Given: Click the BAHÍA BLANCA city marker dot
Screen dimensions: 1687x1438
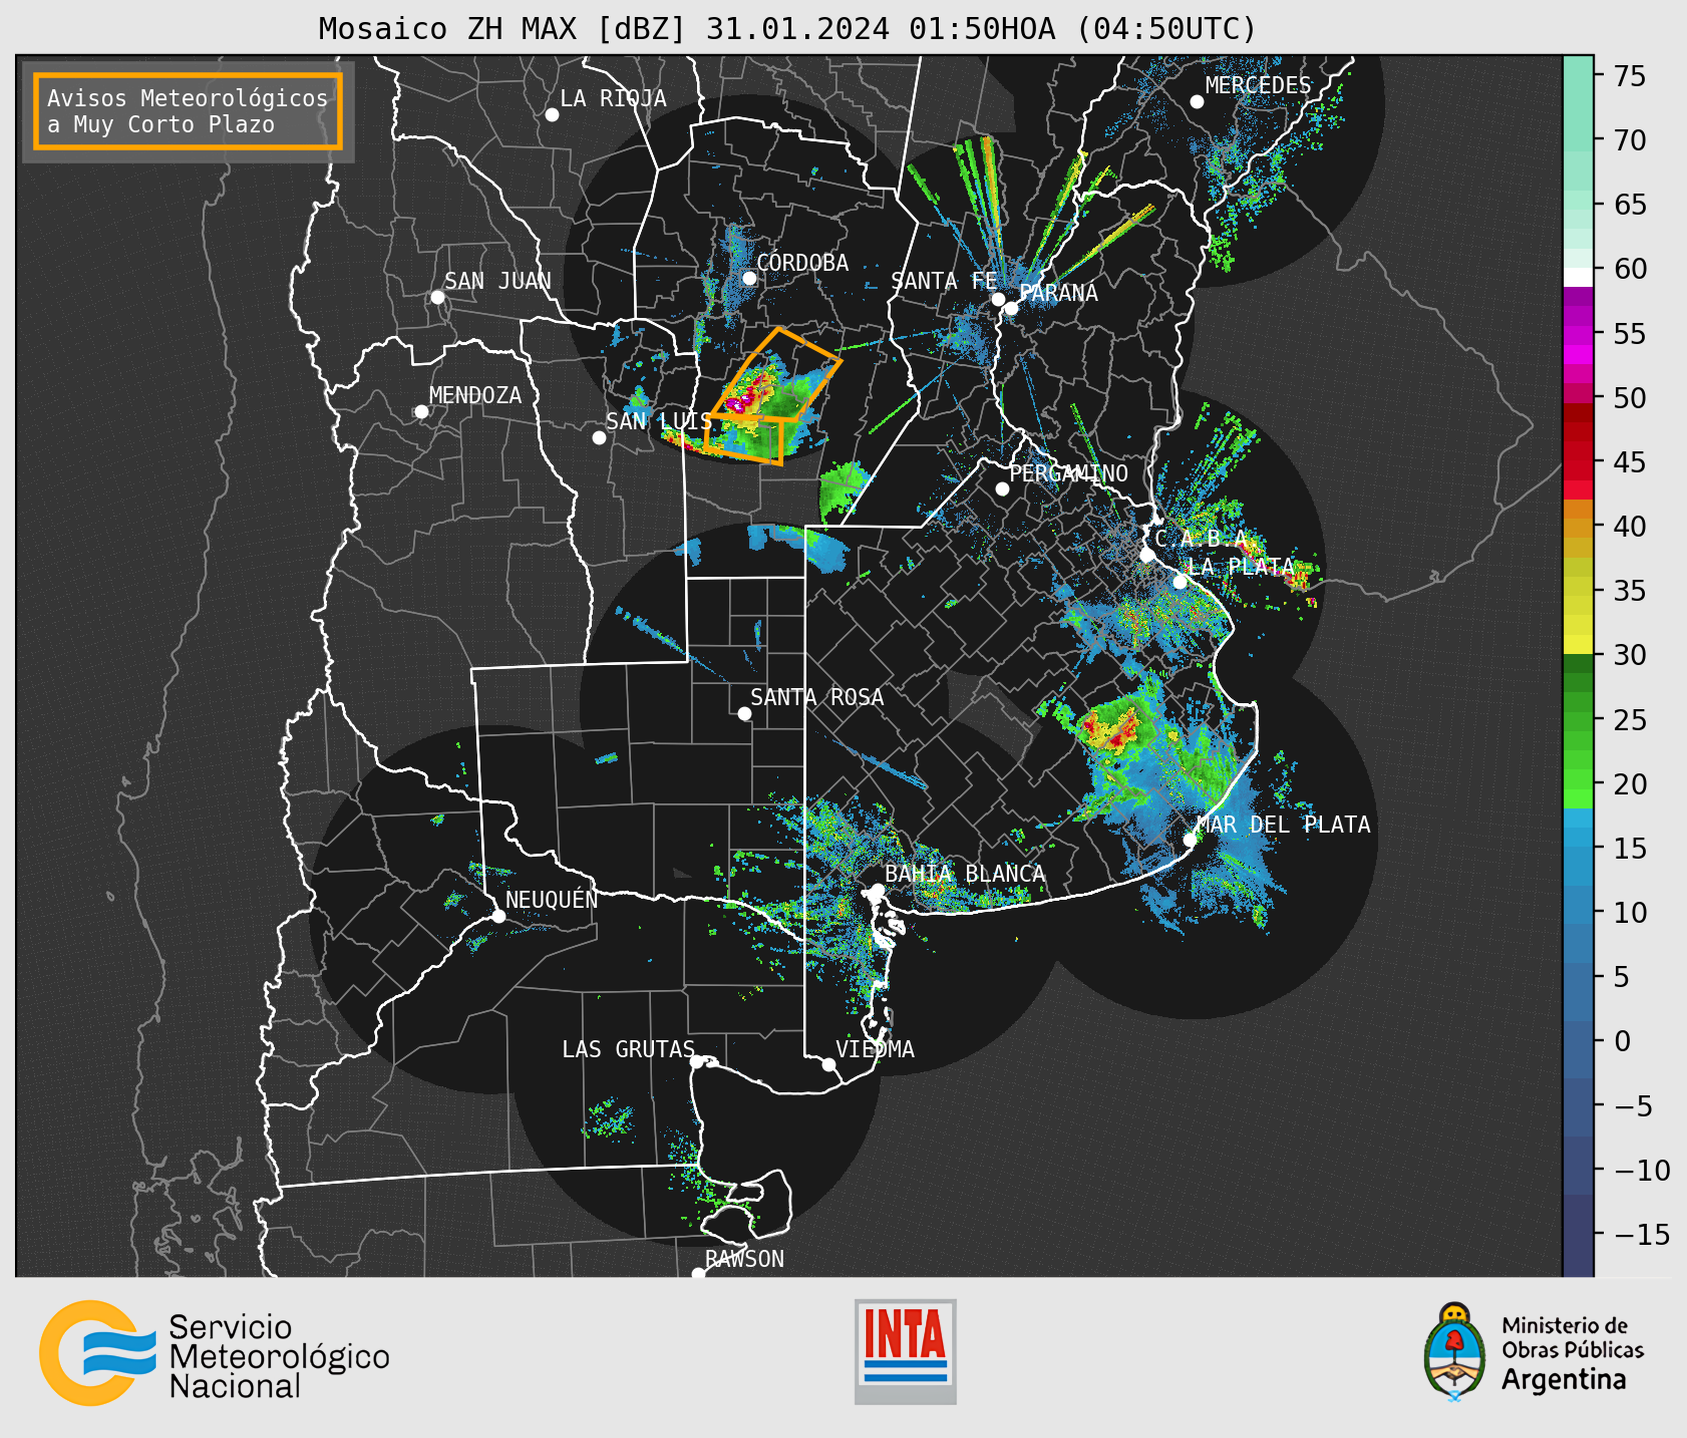Looking at the screenshot, I should point(877,890).
